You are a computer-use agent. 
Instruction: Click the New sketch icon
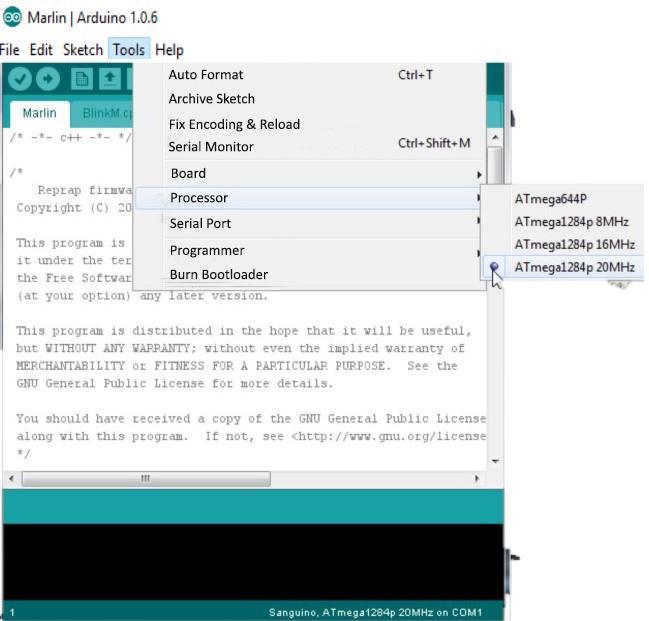[81, 79]
